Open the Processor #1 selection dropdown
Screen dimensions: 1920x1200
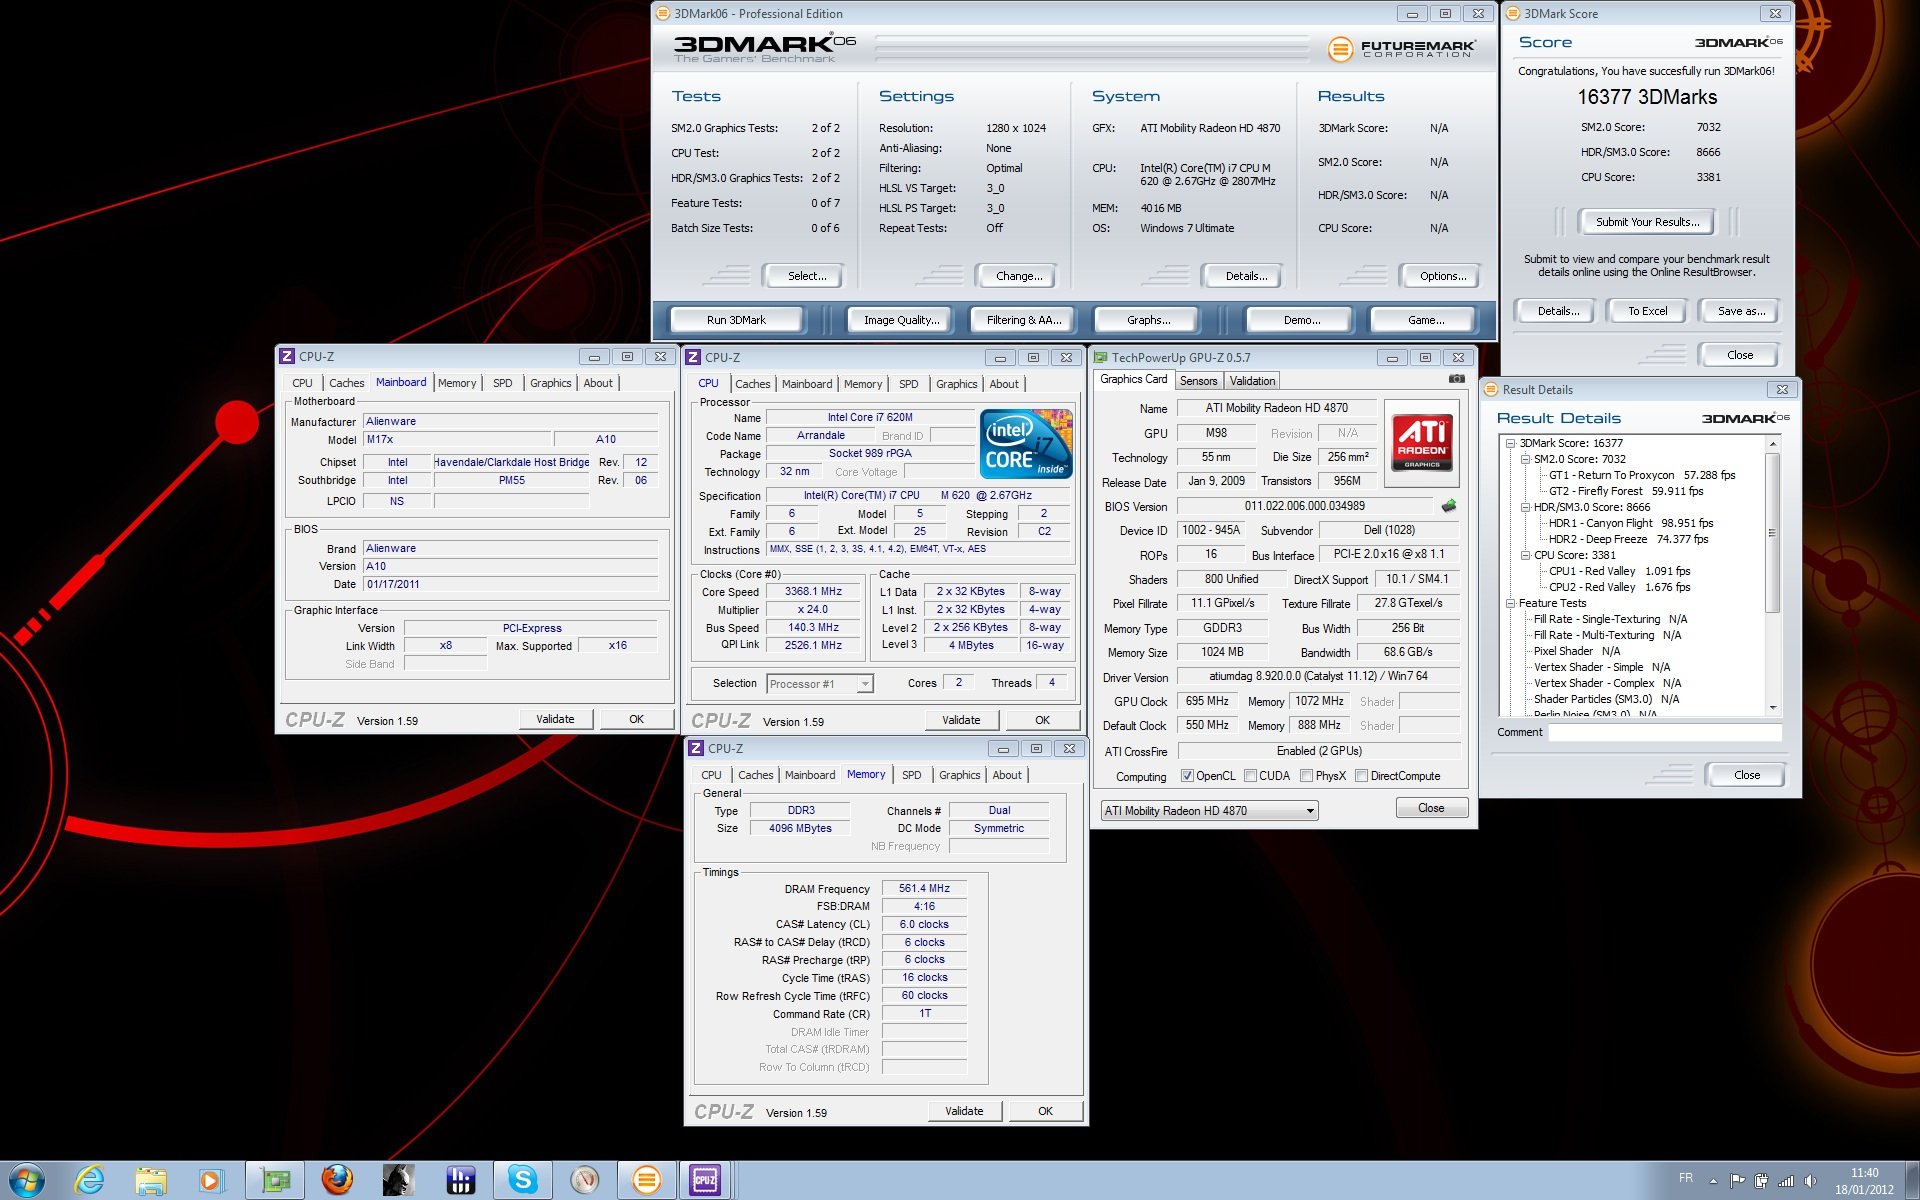click(x=820, y=684)
